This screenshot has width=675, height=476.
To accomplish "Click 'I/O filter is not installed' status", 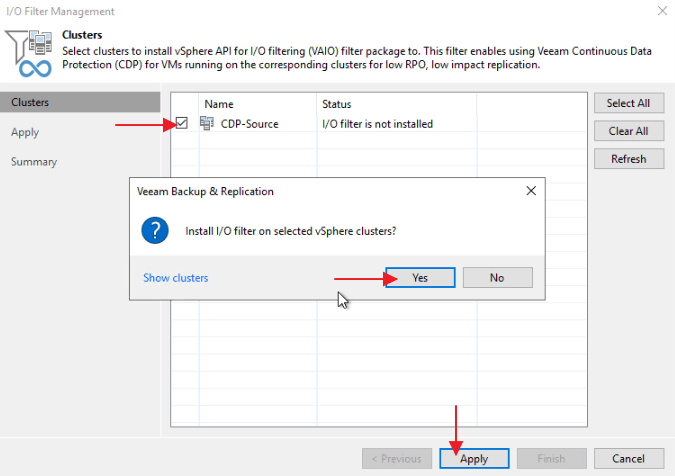I will tap(378, 124).
